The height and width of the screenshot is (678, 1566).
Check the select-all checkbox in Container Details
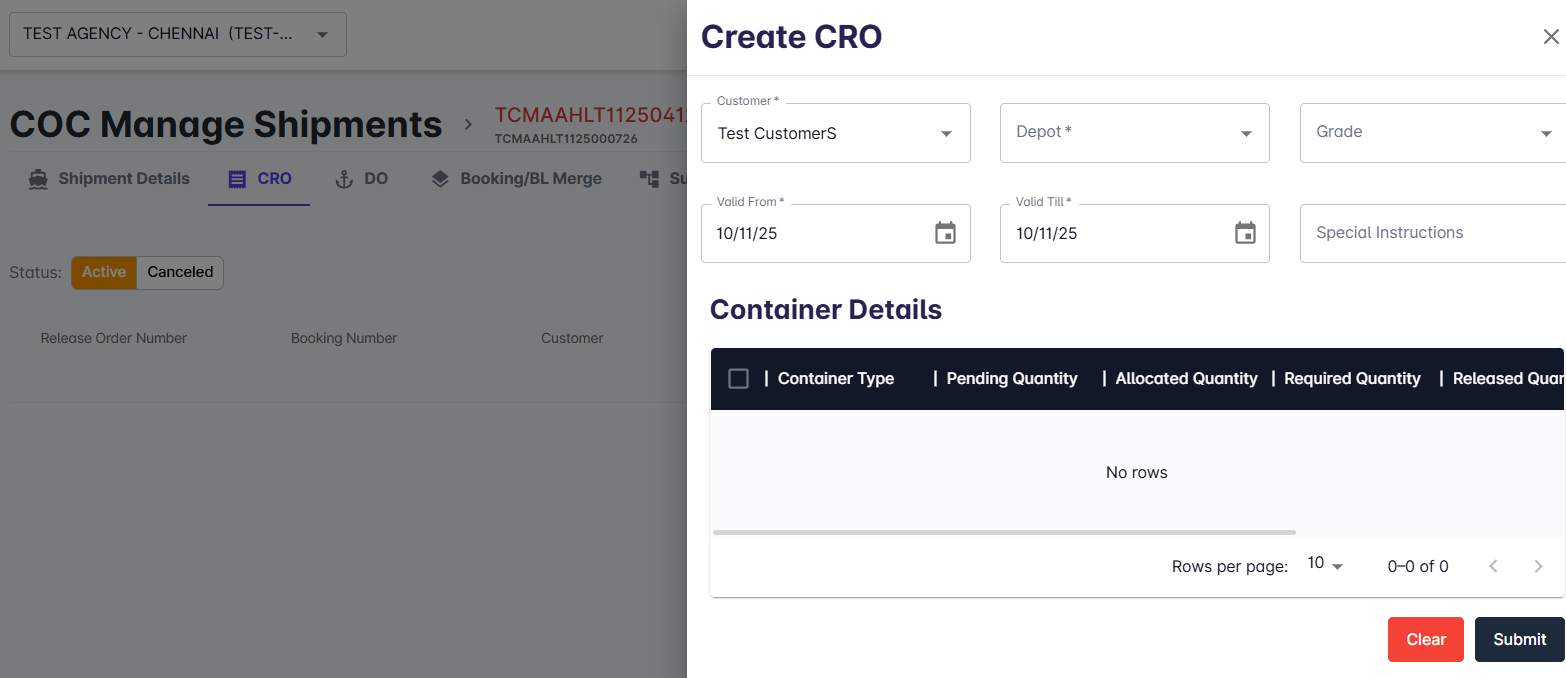tap(738, 378)
